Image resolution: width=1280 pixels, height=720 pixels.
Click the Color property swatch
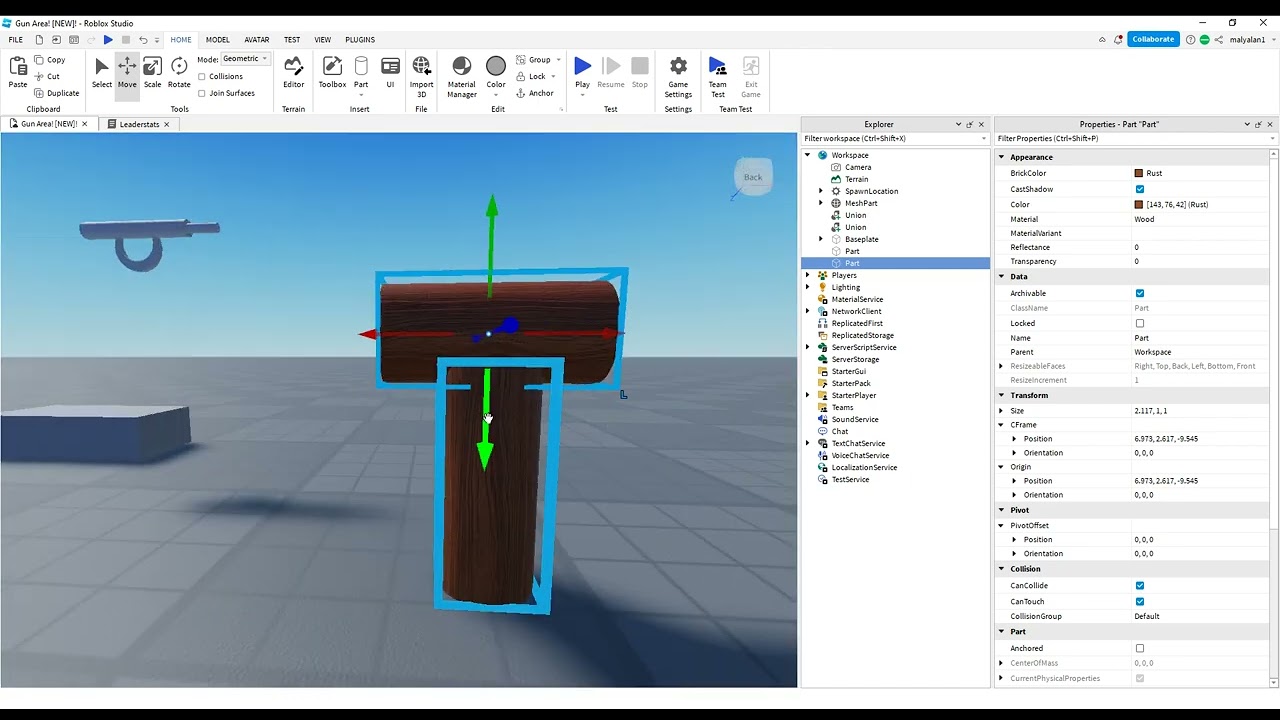1139,204
